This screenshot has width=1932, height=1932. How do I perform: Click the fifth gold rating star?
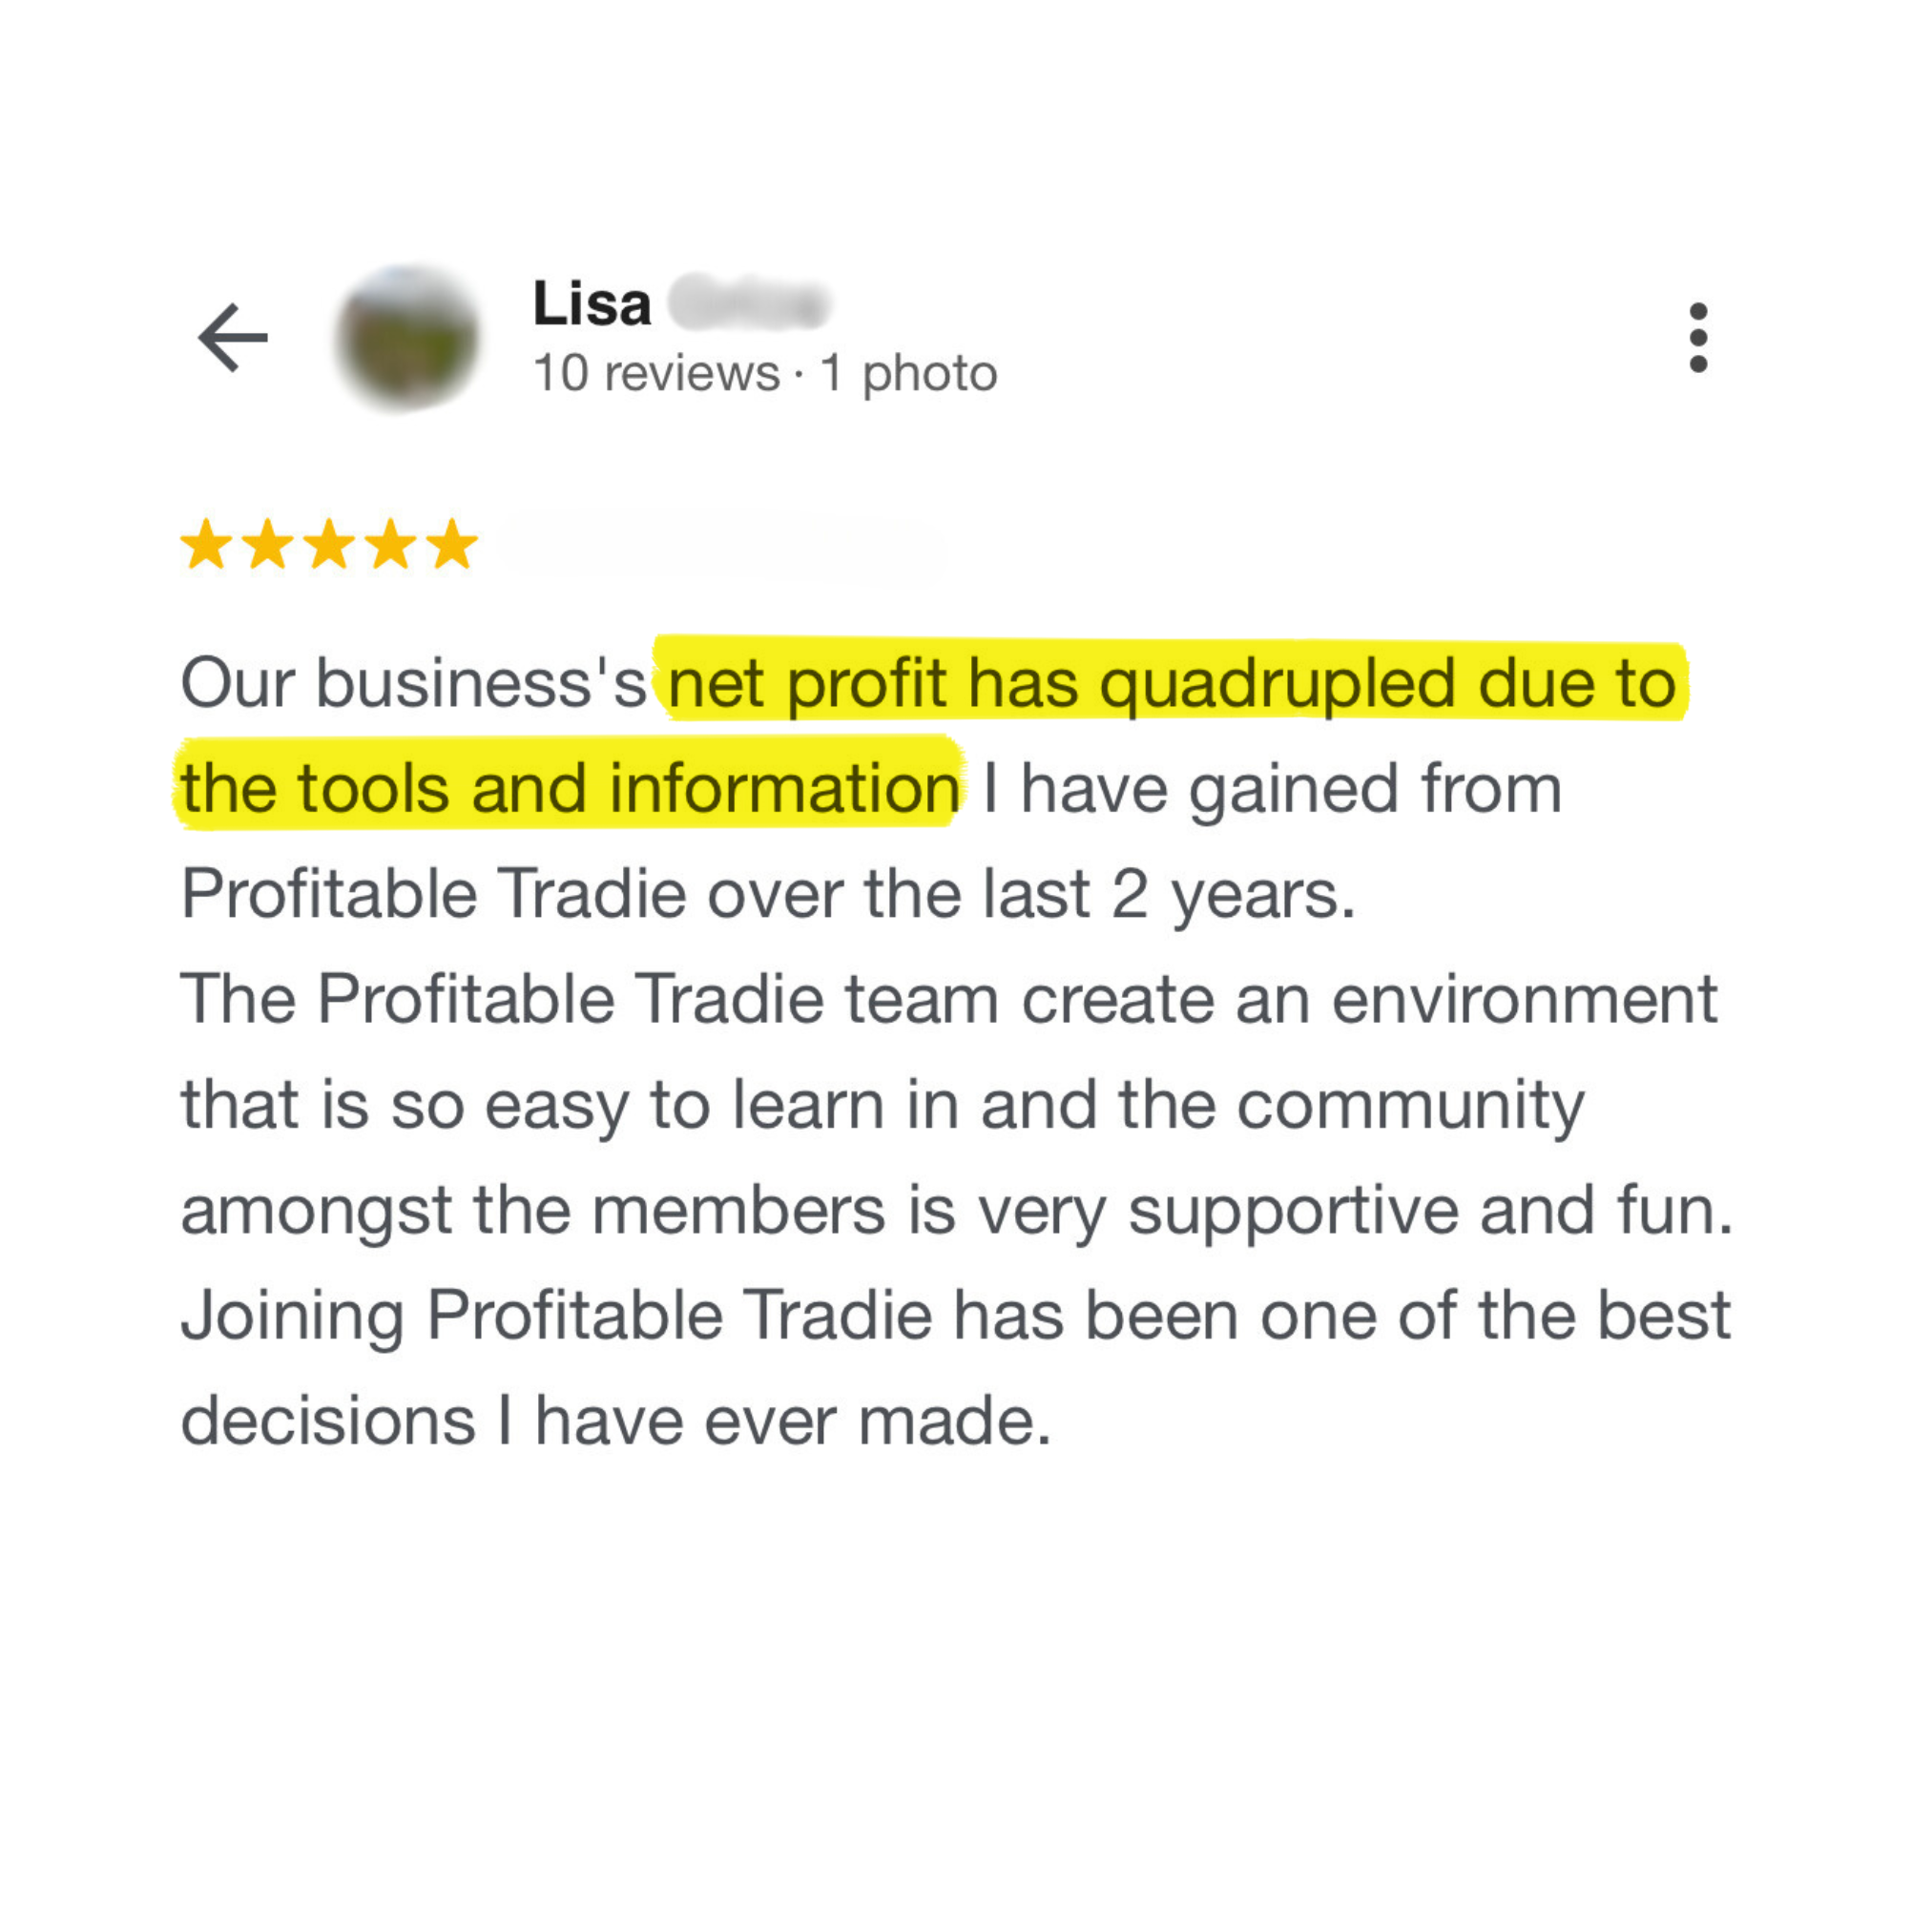[452, 544]
